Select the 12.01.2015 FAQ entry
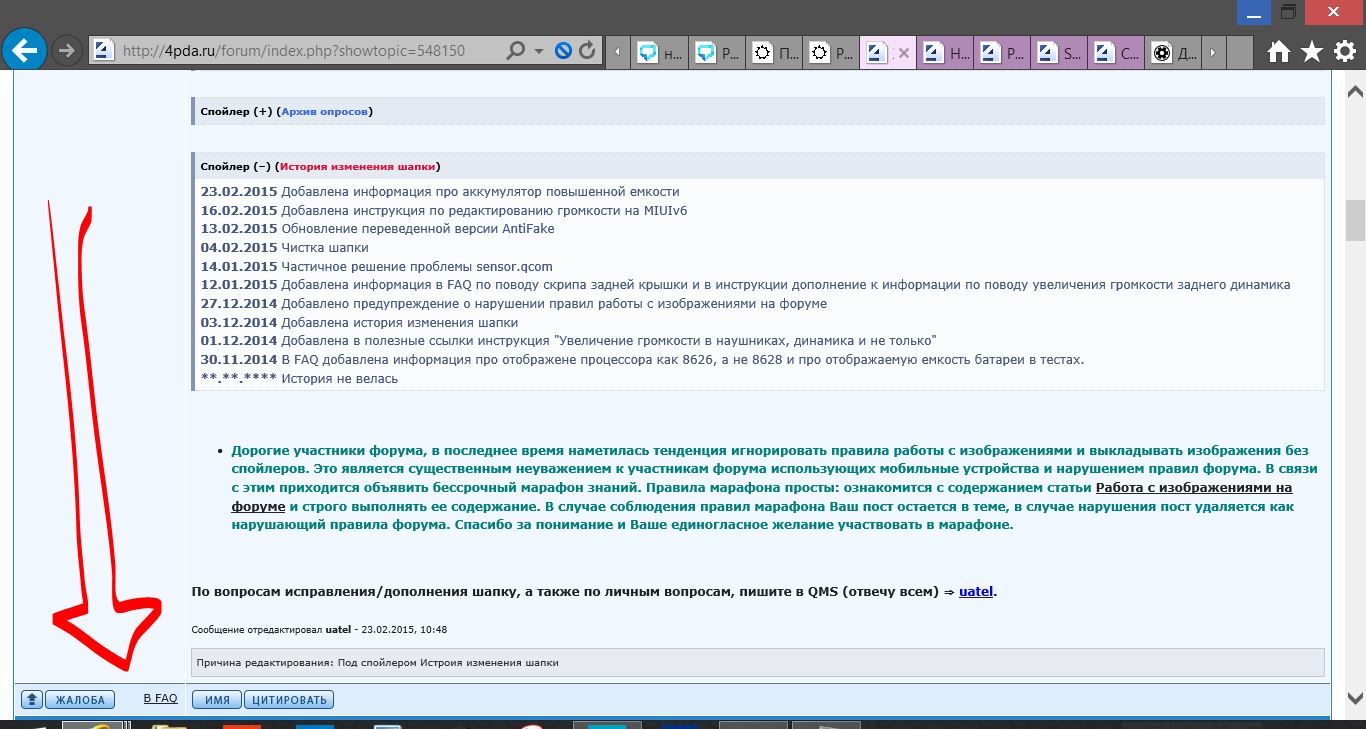This screenshot has height=729, width=1366. [745, 285]
